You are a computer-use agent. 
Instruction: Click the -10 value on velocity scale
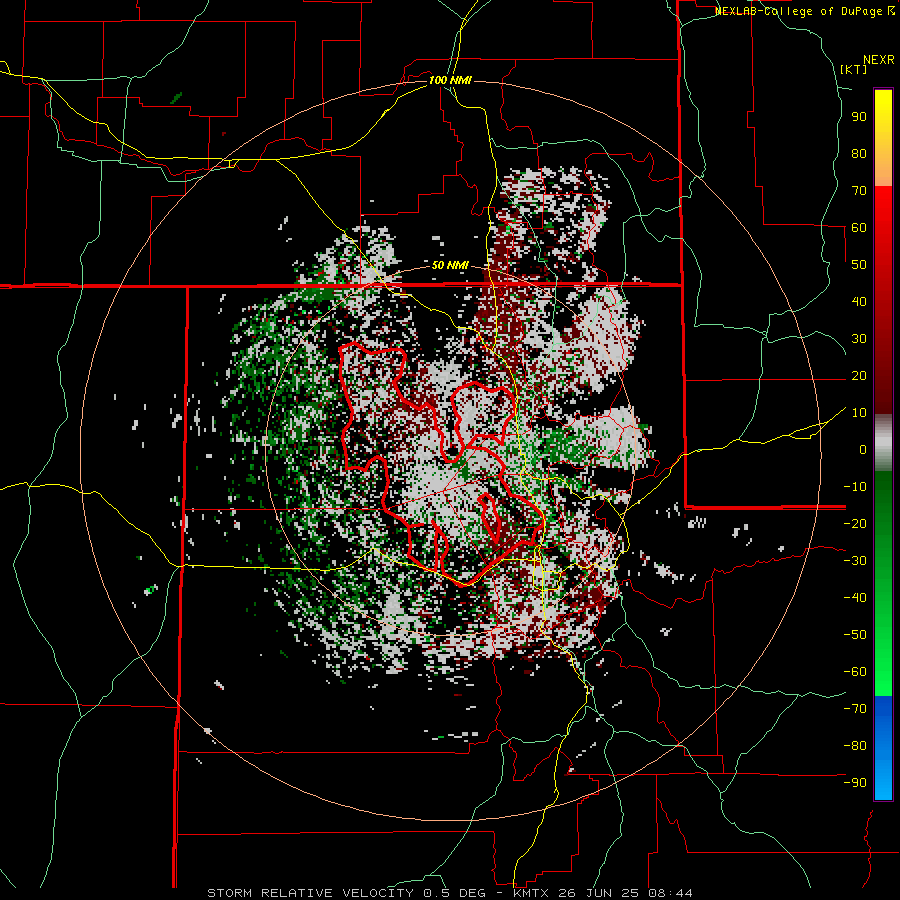pos(855,487)
